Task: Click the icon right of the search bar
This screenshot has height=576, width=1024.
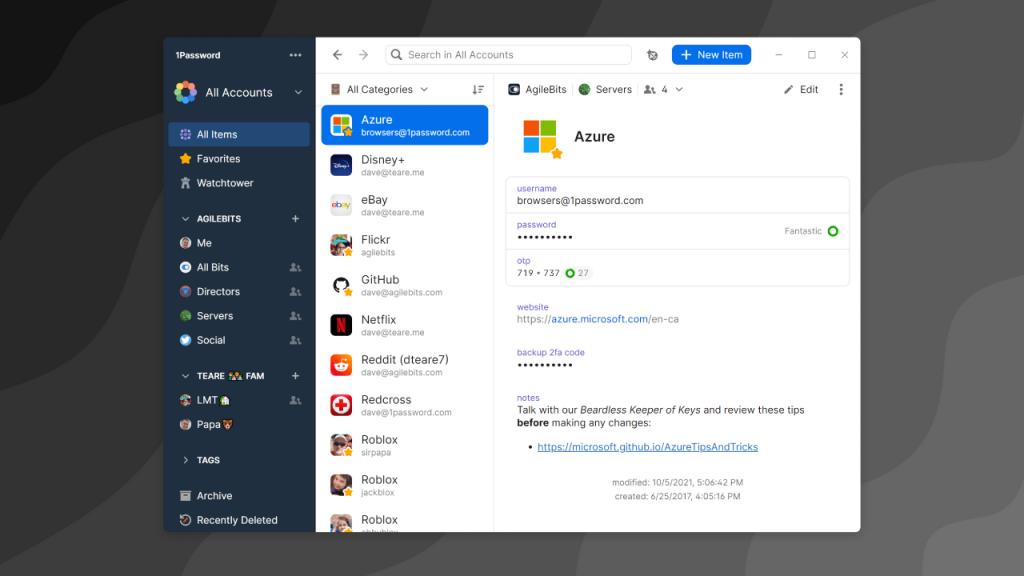Action: tap(652, 55)
